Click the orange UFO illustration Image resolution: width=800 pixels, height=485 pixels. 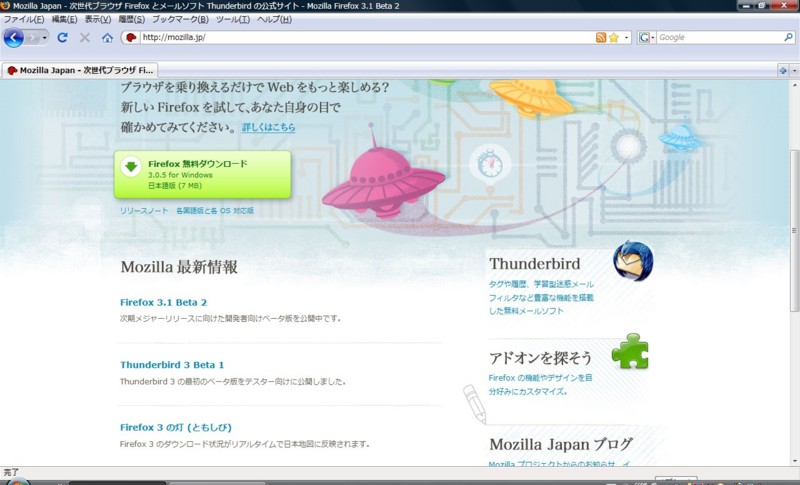click(x=532, y=96)
